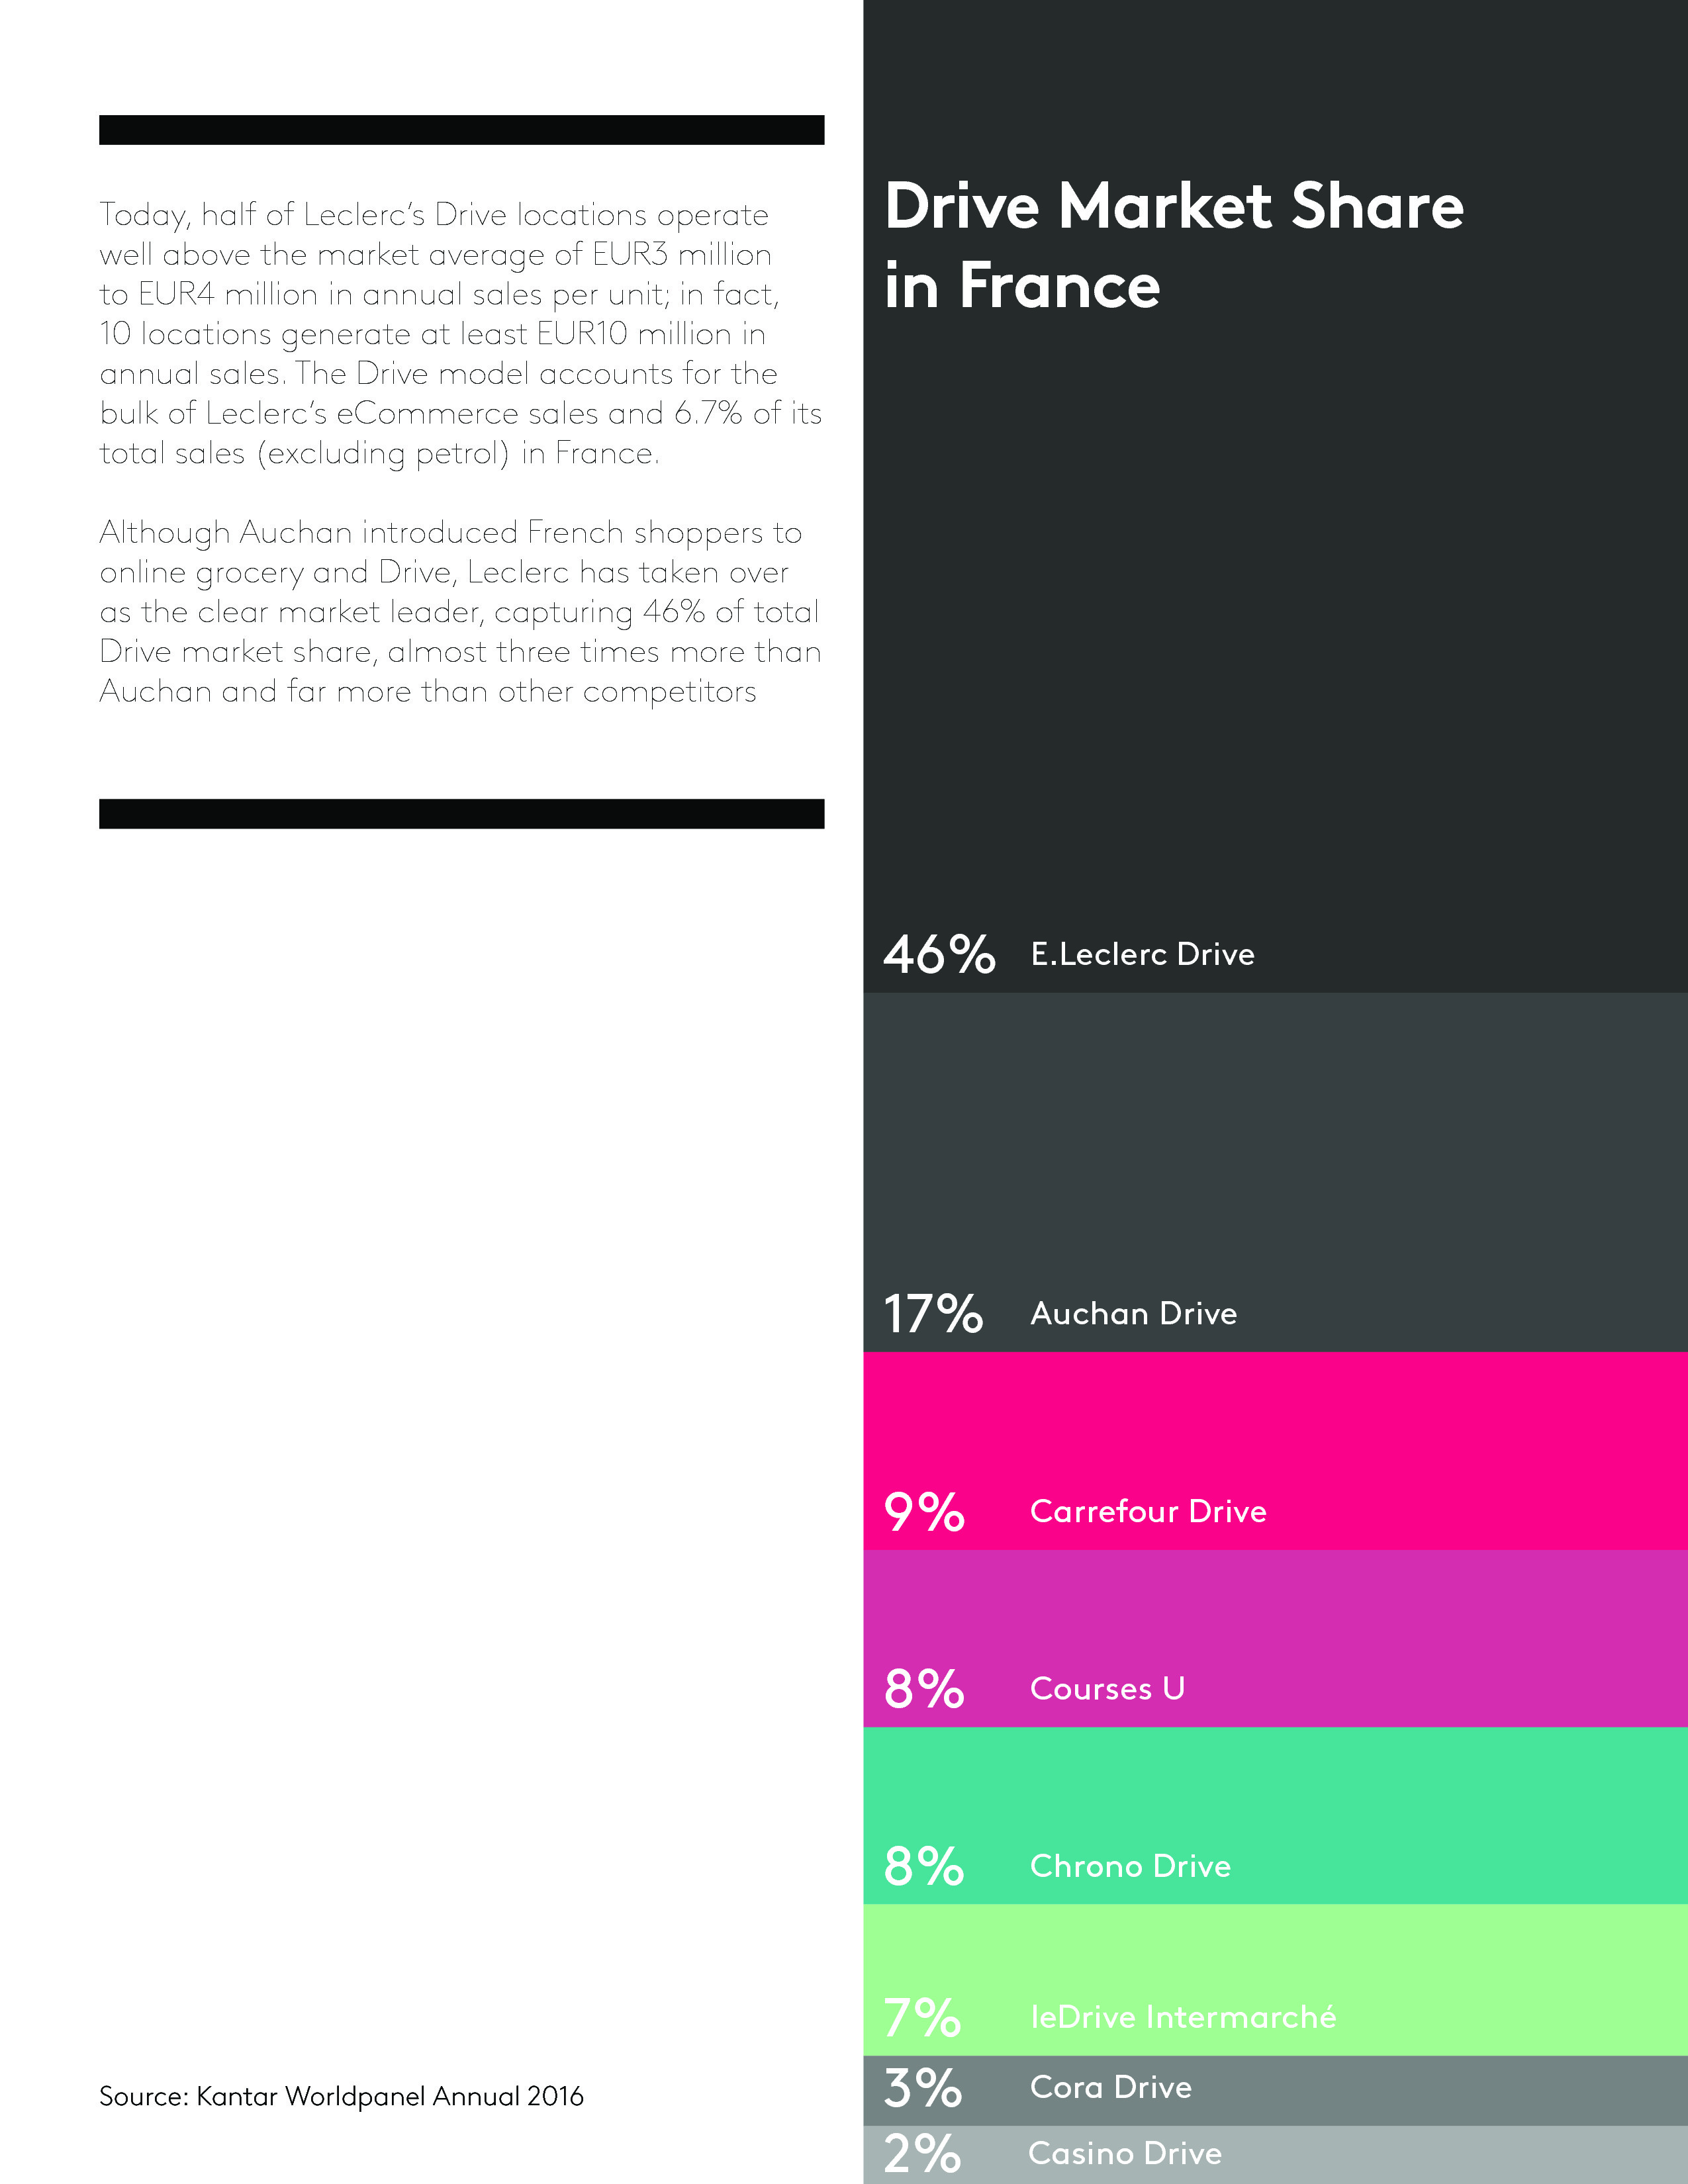Image resolution: width=1688 pixels, height=2184 pixels.
Task: Click the 2% figure beside Casino Drive
Action: tap(922, 2154)
